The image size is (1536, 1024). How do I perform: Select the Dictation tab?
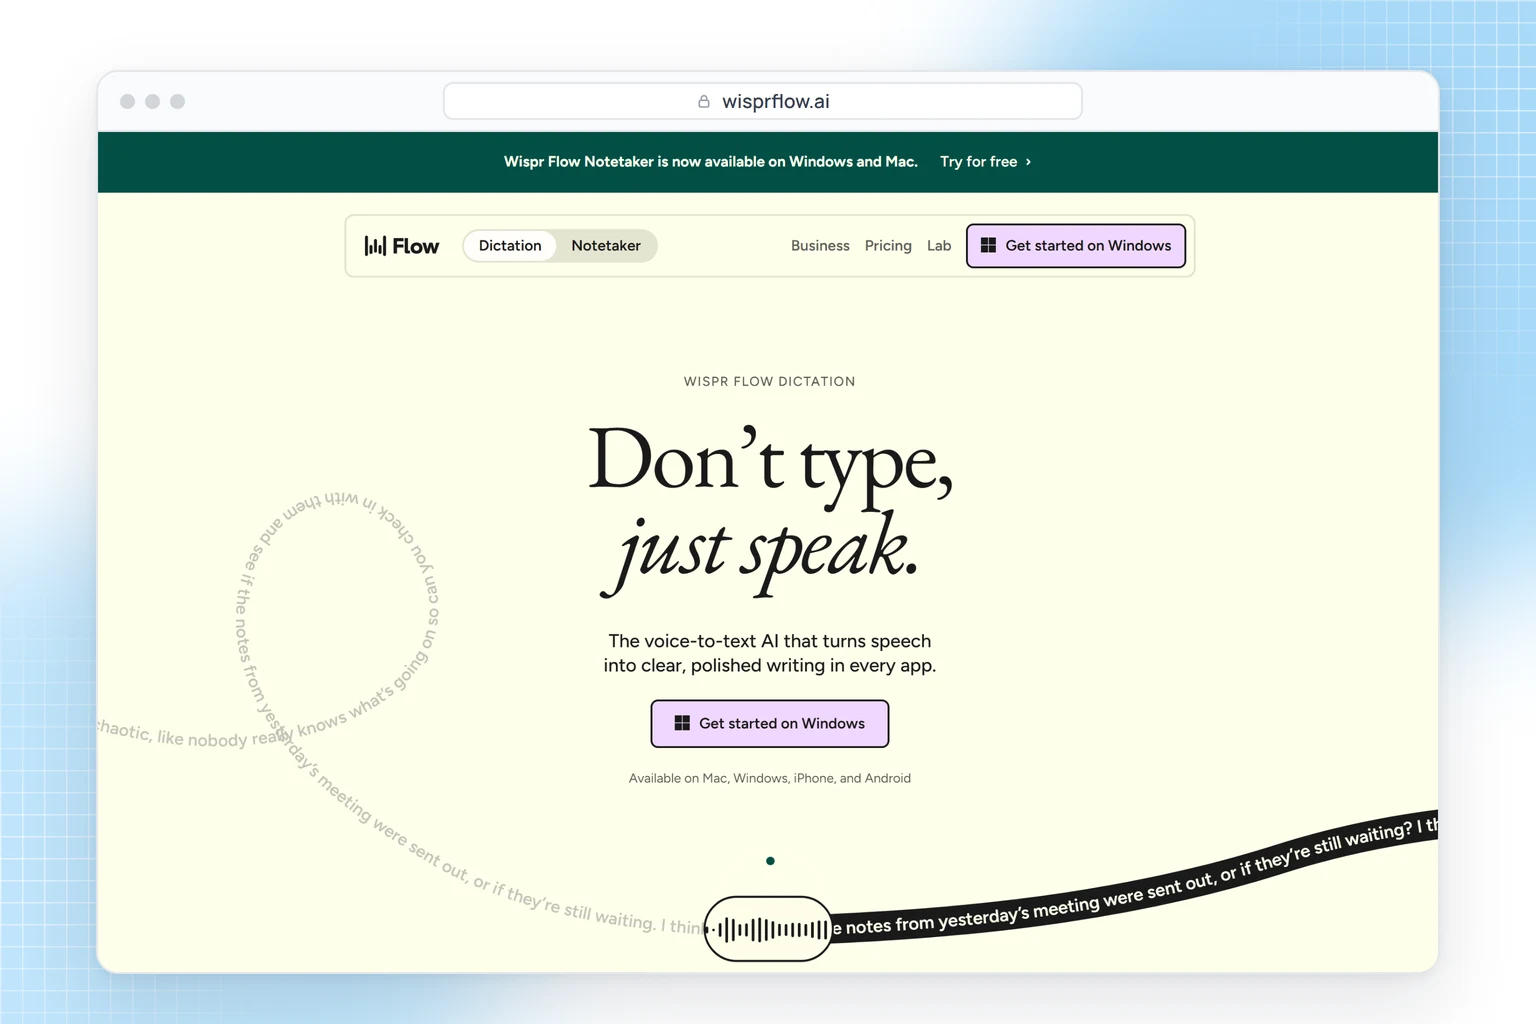click(x=510, y=246)
